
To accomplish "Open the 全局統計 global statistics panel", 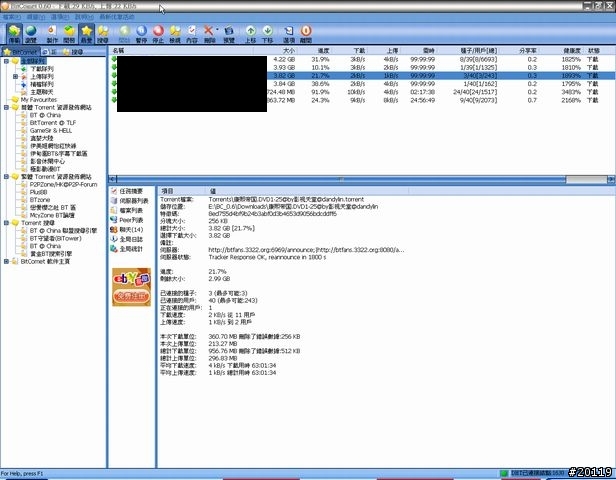I will tap(127, 249).
